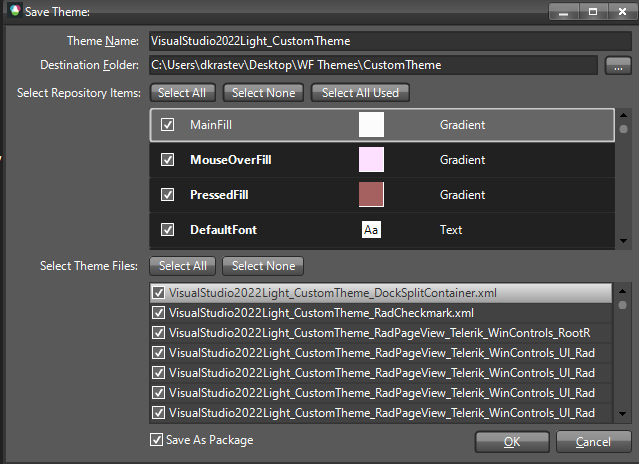Click theme files list scroll up arrow

tap(622, 291)
